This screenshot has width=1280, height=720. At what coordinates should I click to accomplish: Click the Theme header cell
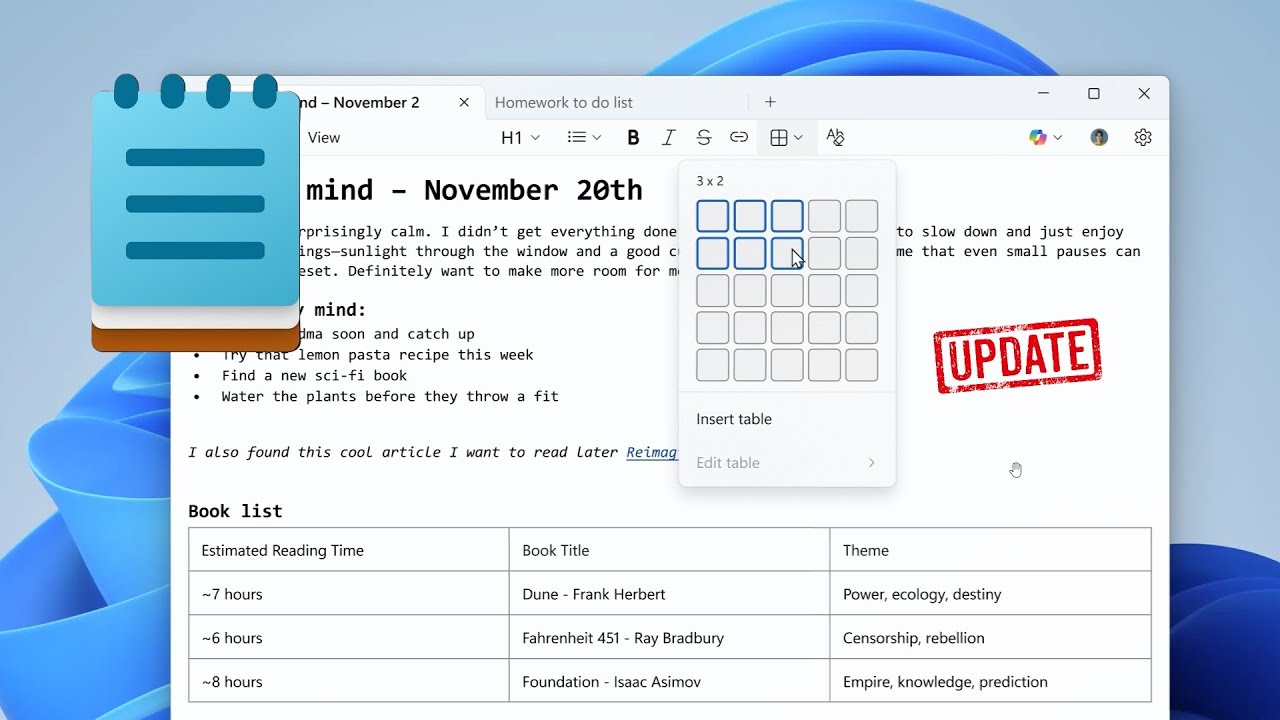coord(990,550)
